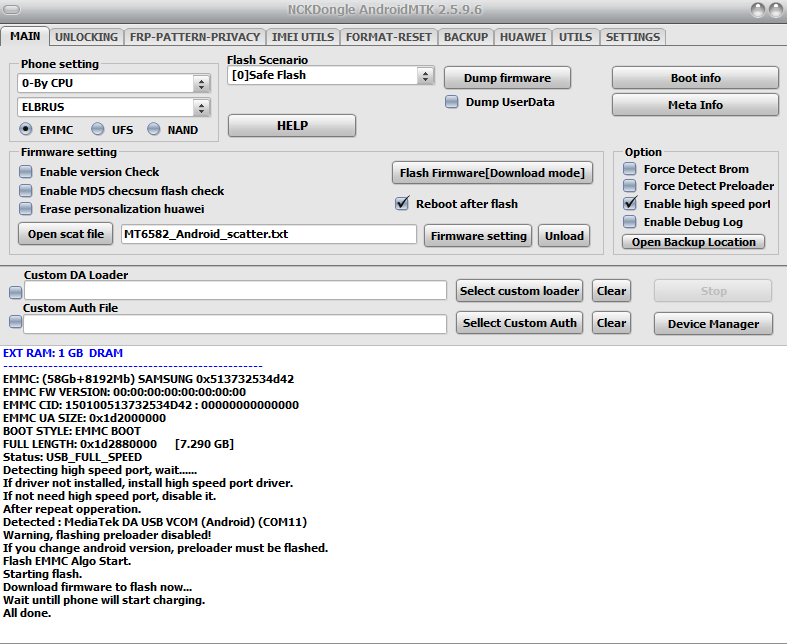The image size is (787, 644).
Task: Select the MAIN tab
Action: [25, 36]
